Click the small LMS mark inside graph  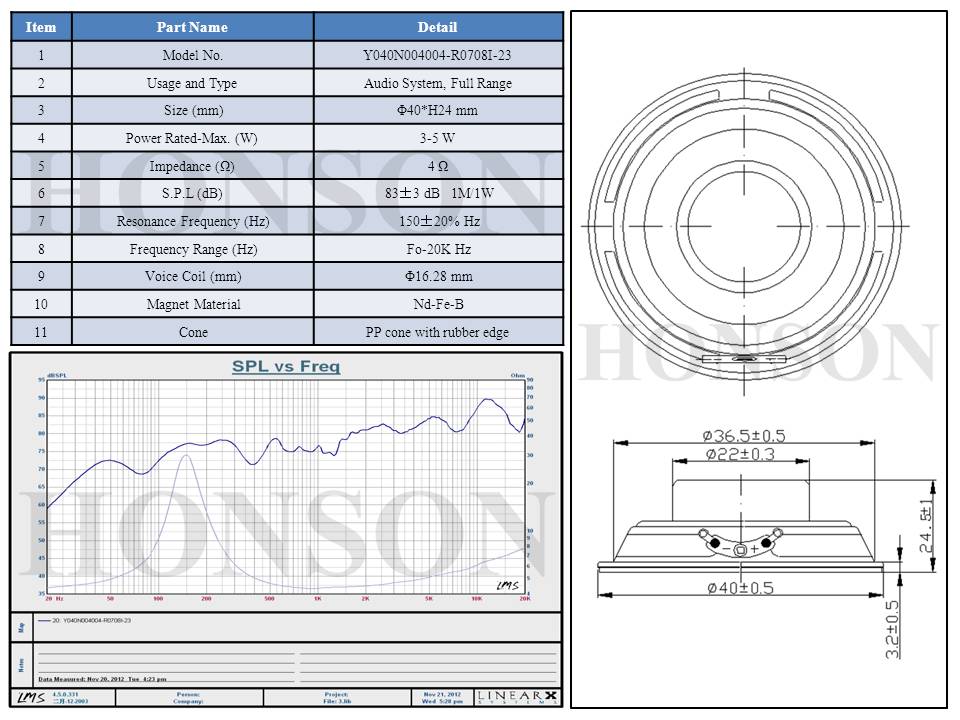click(x=506, y=585)
